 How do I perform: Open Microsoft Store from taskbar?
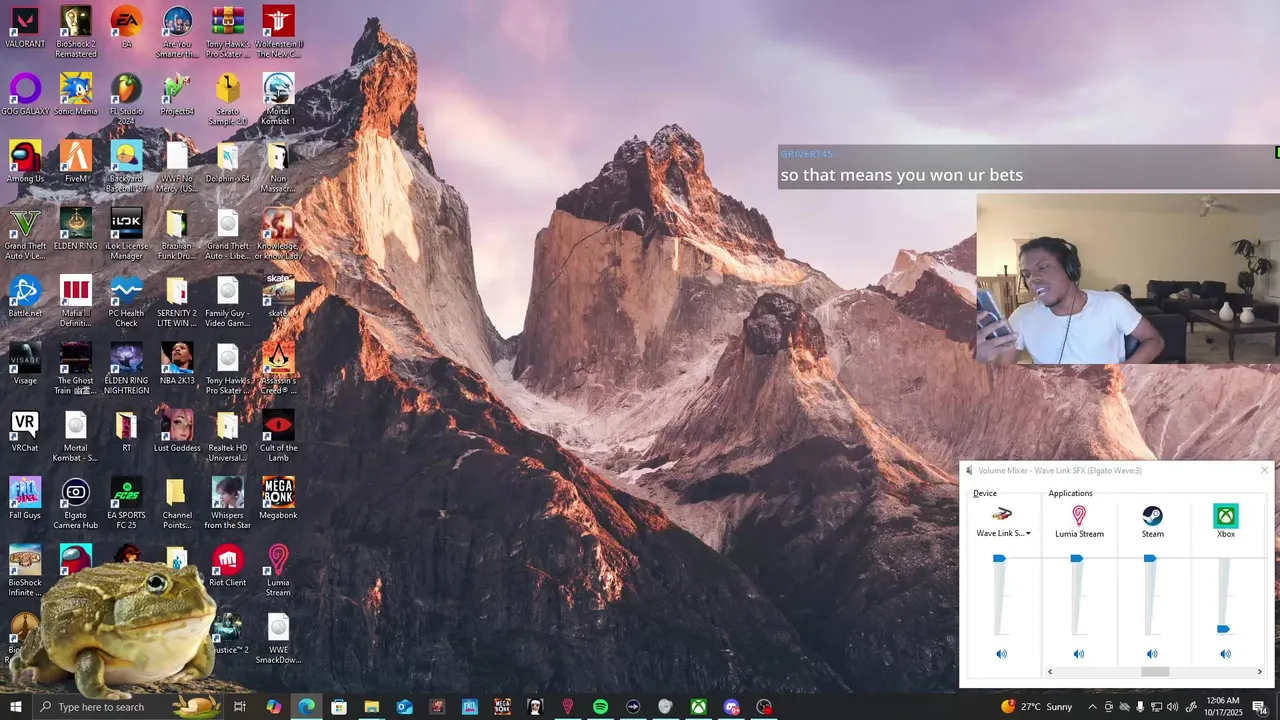pyautogui.click(x=339, y=707)
